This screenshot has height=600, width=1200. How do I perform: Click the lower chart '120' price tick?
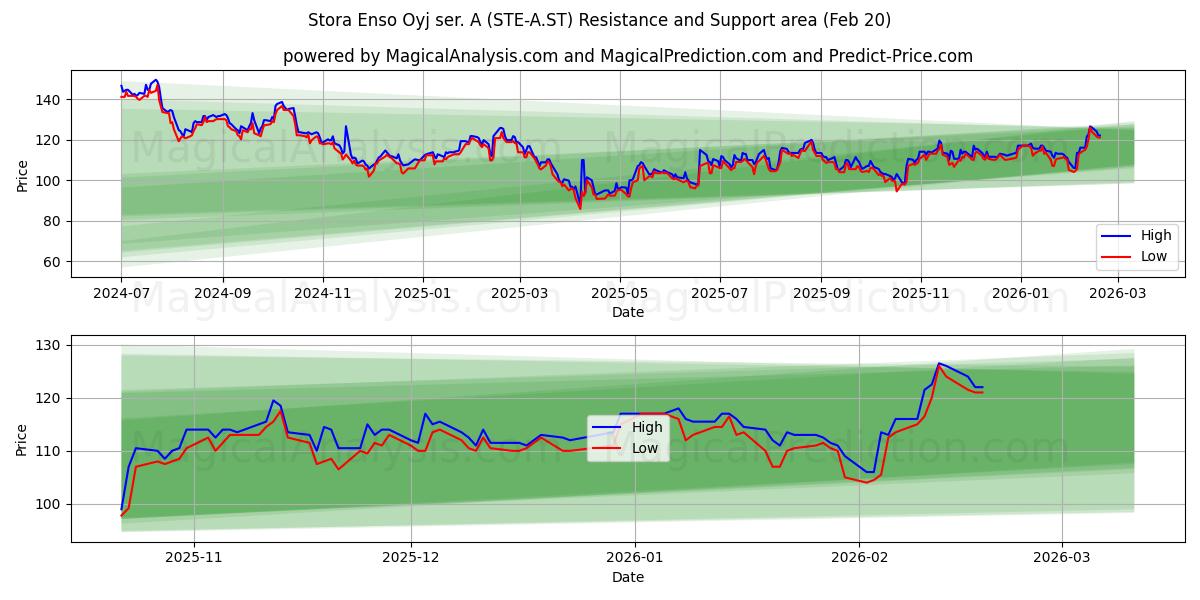point(50,398)
